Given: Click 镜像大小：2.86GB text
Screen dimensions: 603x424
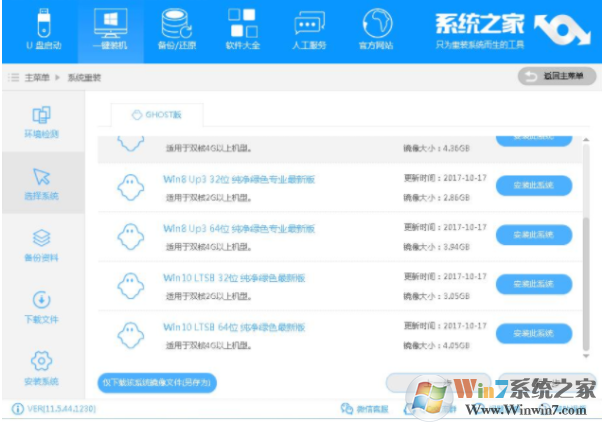Looking at the screenshot, I should tap(436, 198).
